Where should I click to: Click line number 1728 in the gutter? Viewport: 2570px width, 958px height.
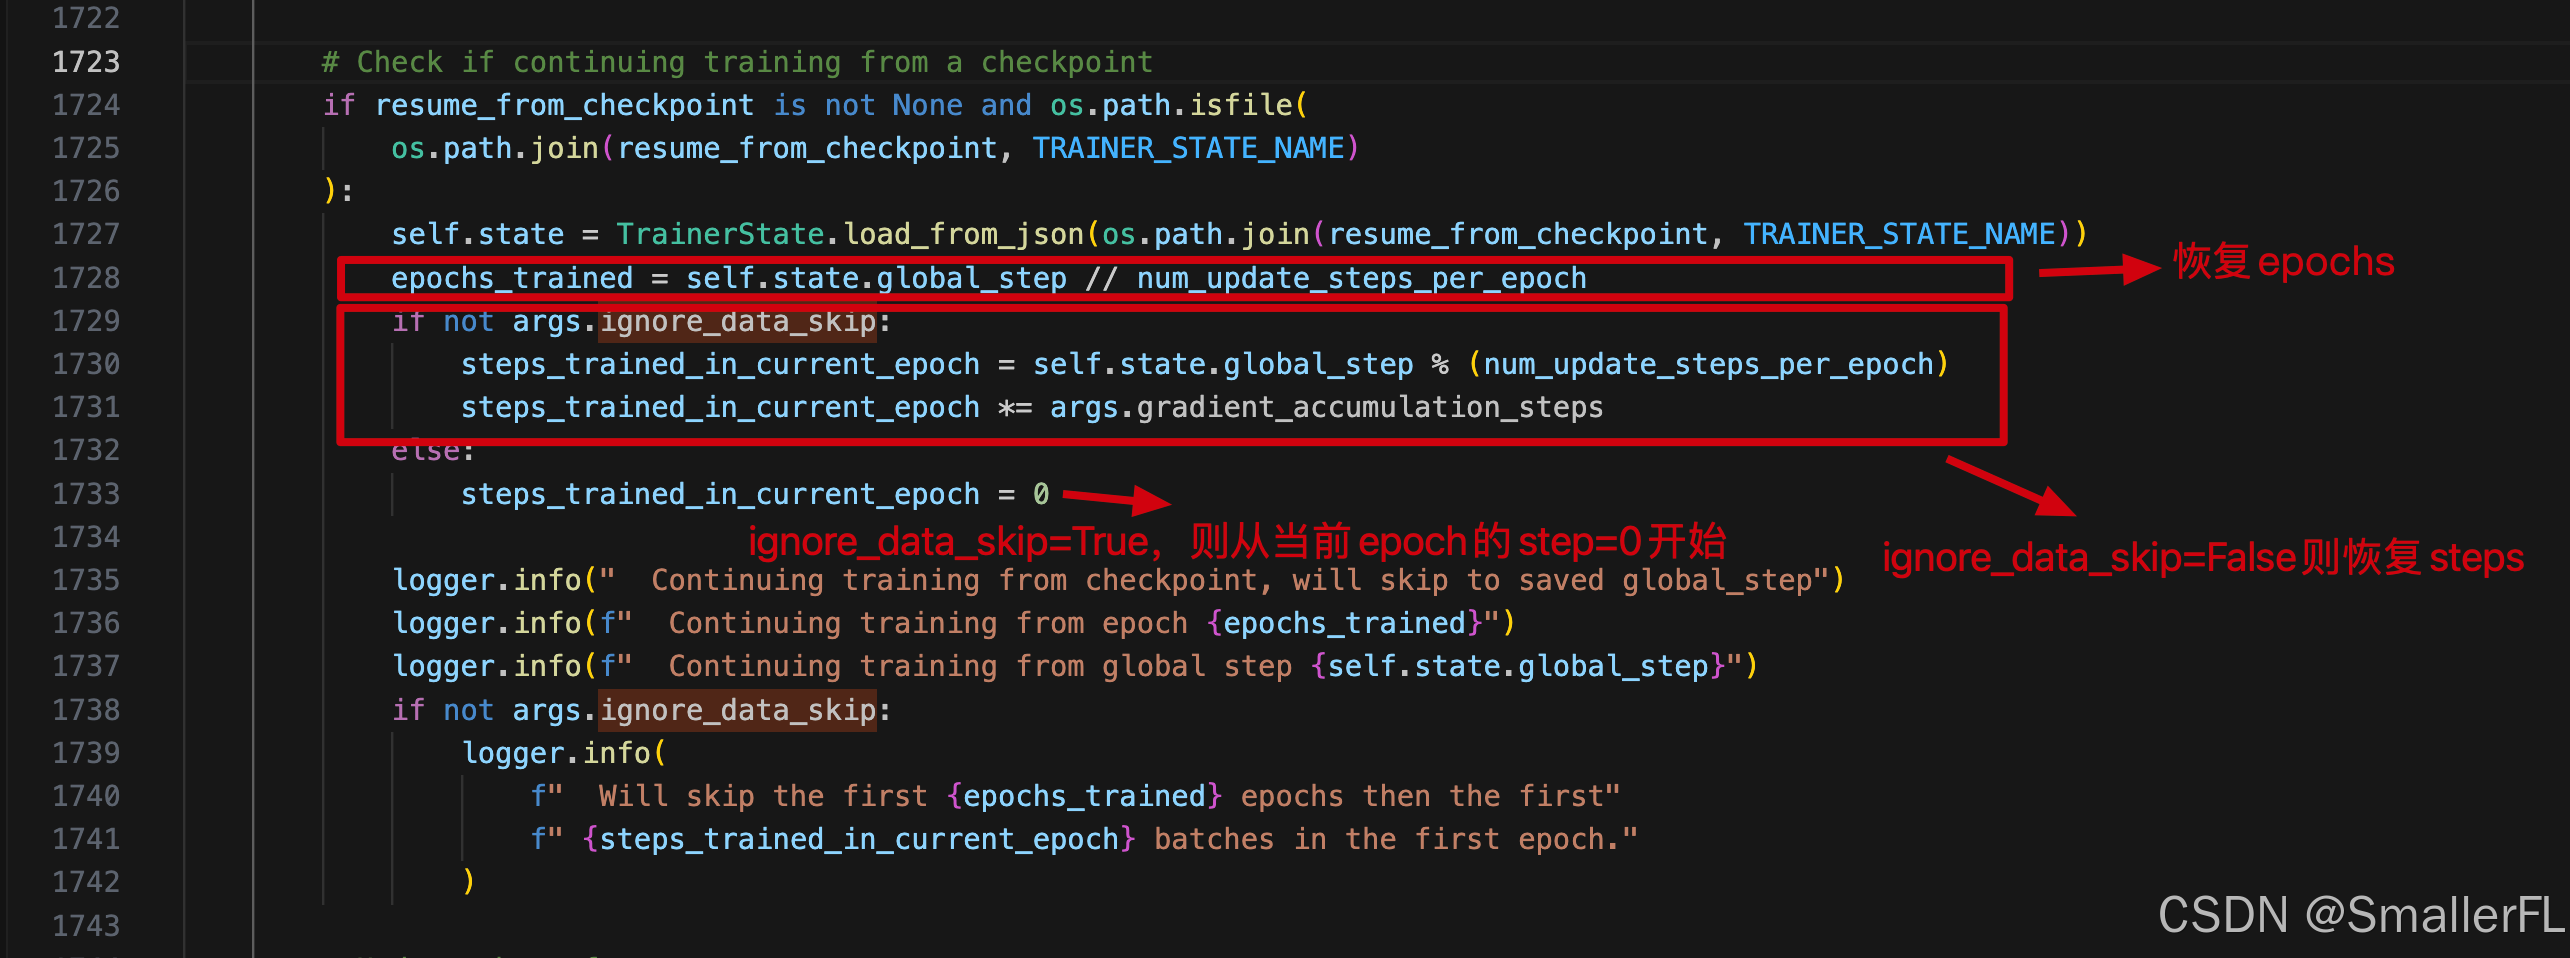86,278
